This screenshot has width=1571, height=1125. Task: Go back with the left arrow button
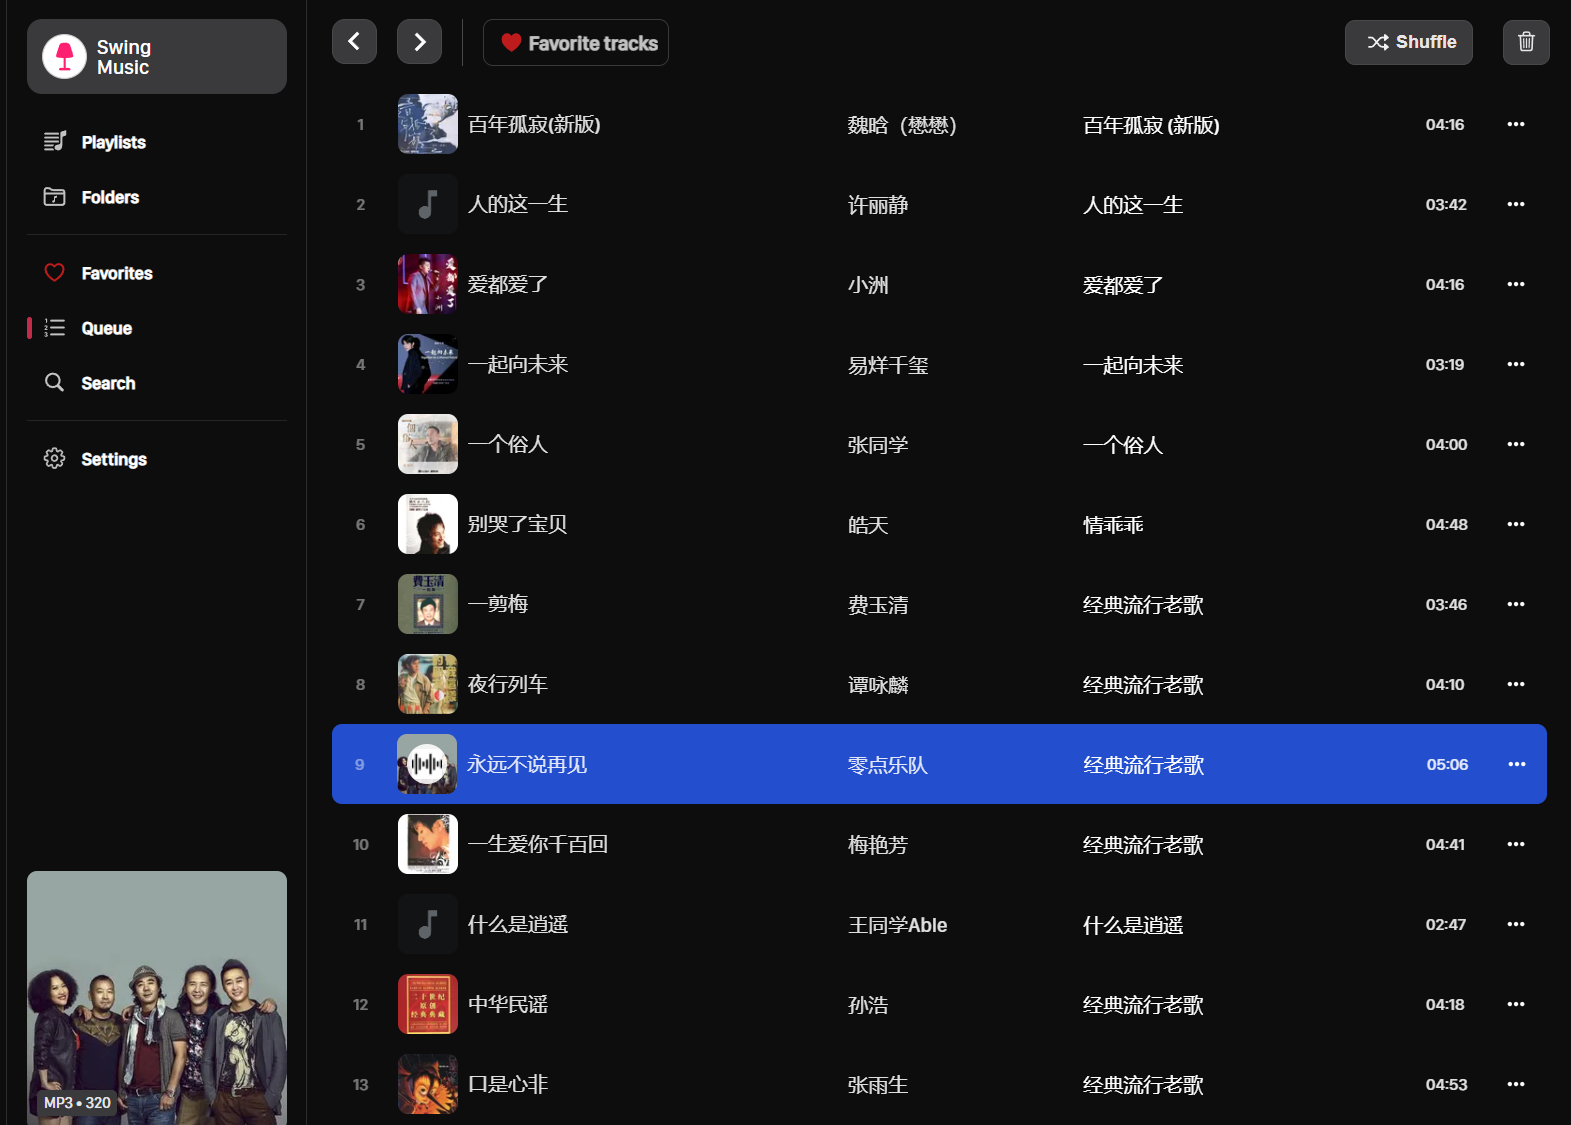(x=354, y=42)
